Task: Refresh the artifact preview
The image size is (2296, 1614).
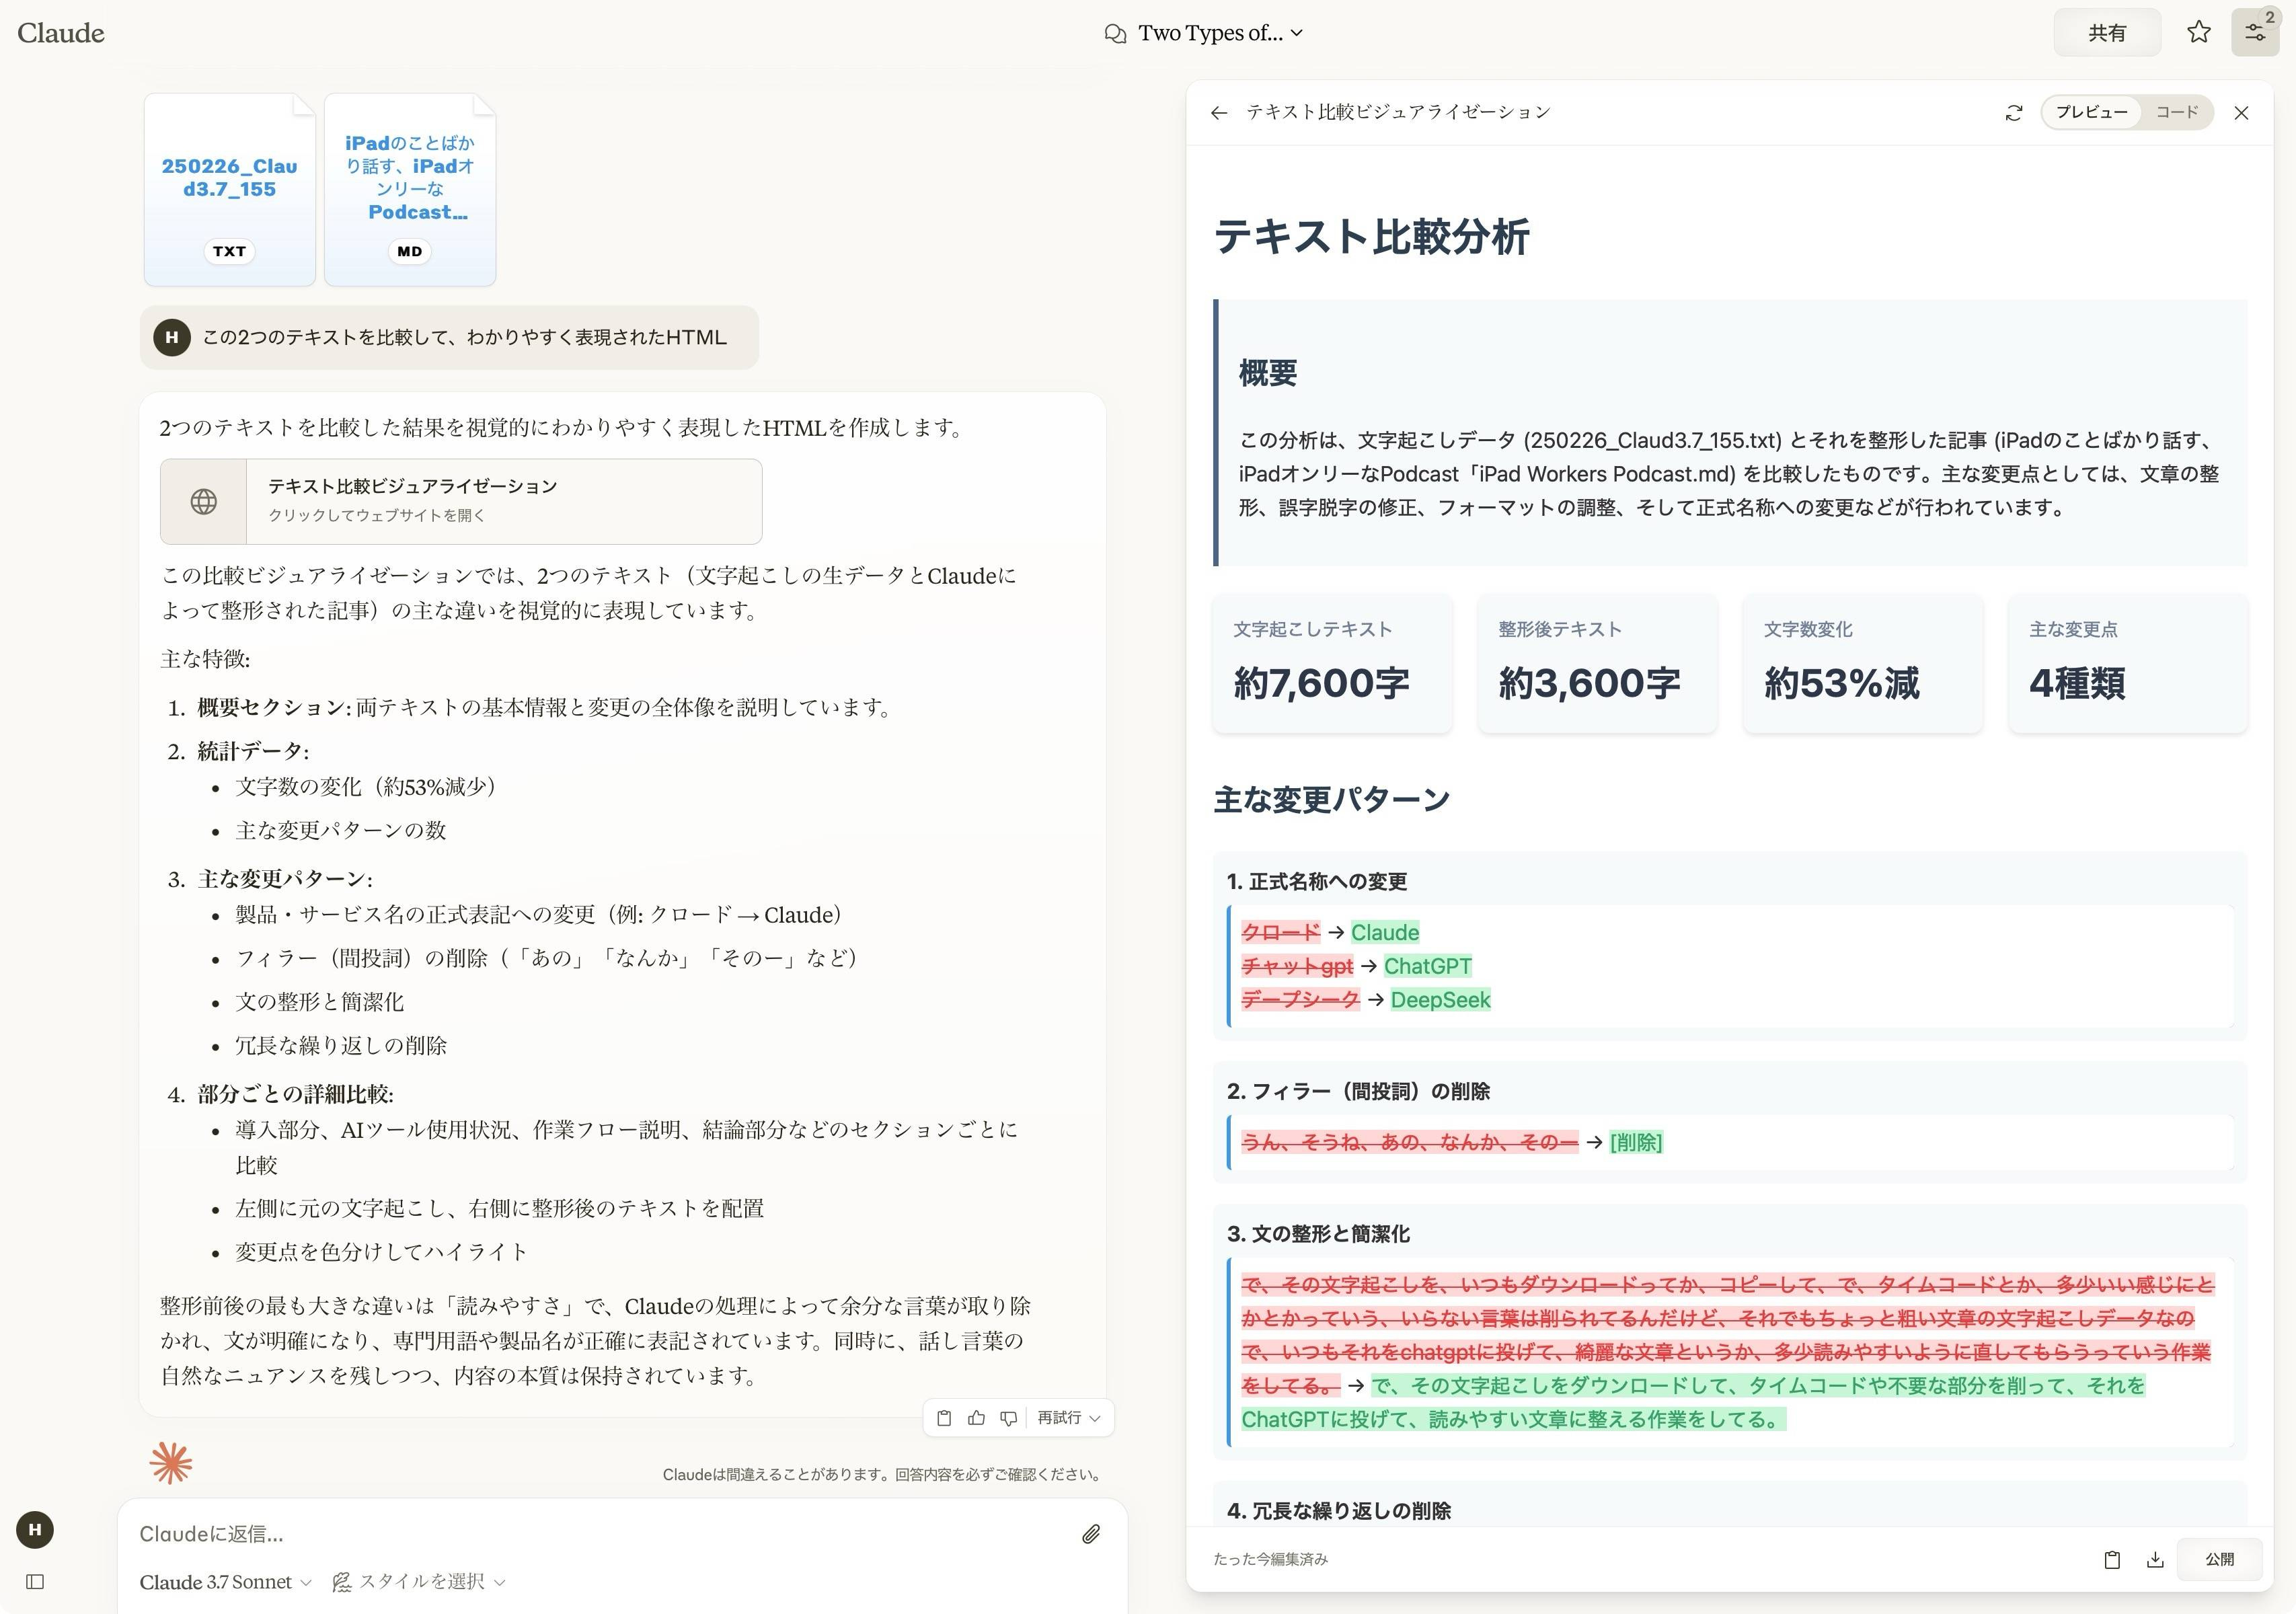Action: (x=2014, y=113)
